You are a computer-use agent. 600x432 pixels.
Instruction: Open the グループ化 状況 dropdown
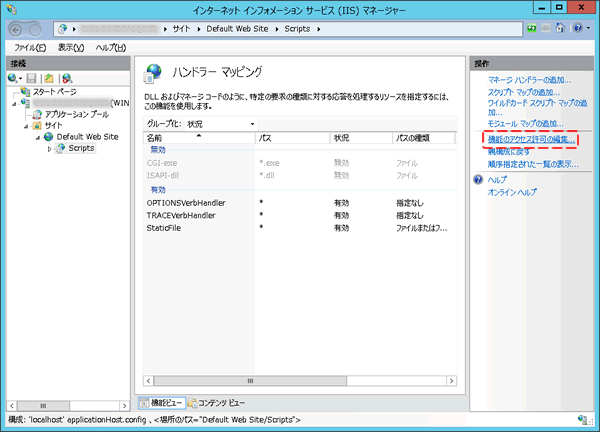point(221,124)
